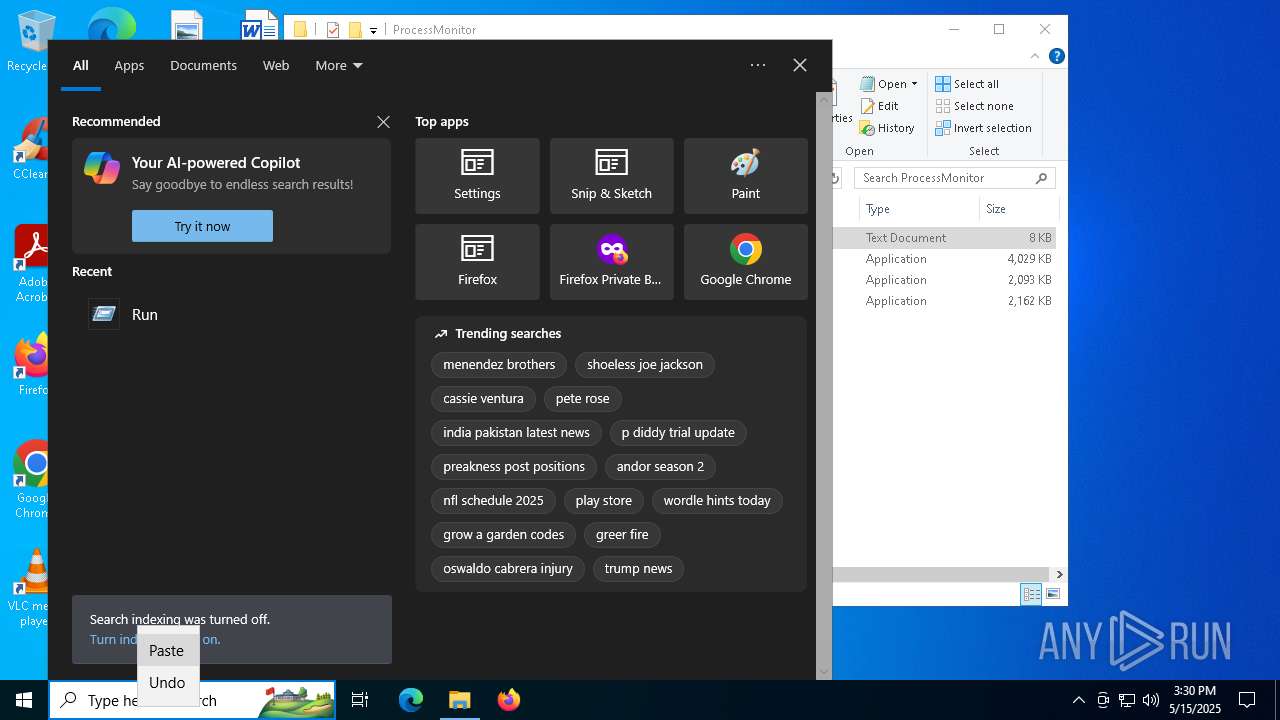1280x720 pixels.
Task: Choose Paste from the context menu
Action: (x=167, y=650)
